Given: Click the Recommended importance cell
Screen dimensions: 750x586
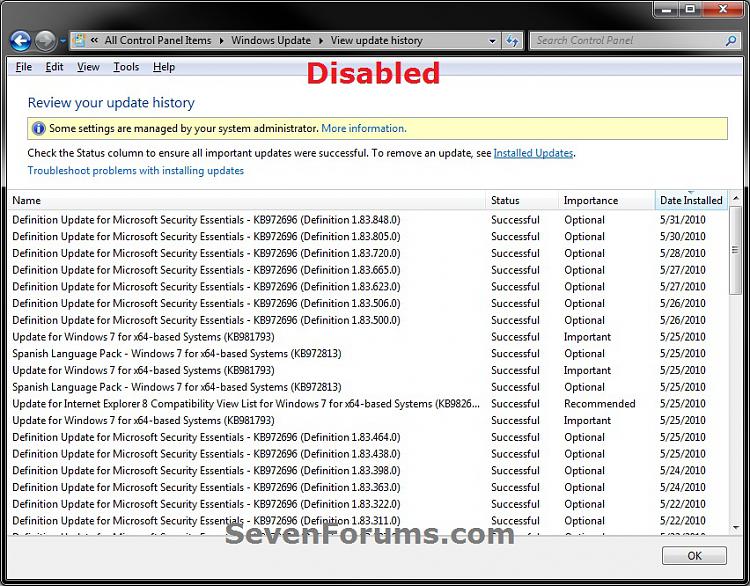Looking at the screenshot, I should click(599, 404).
